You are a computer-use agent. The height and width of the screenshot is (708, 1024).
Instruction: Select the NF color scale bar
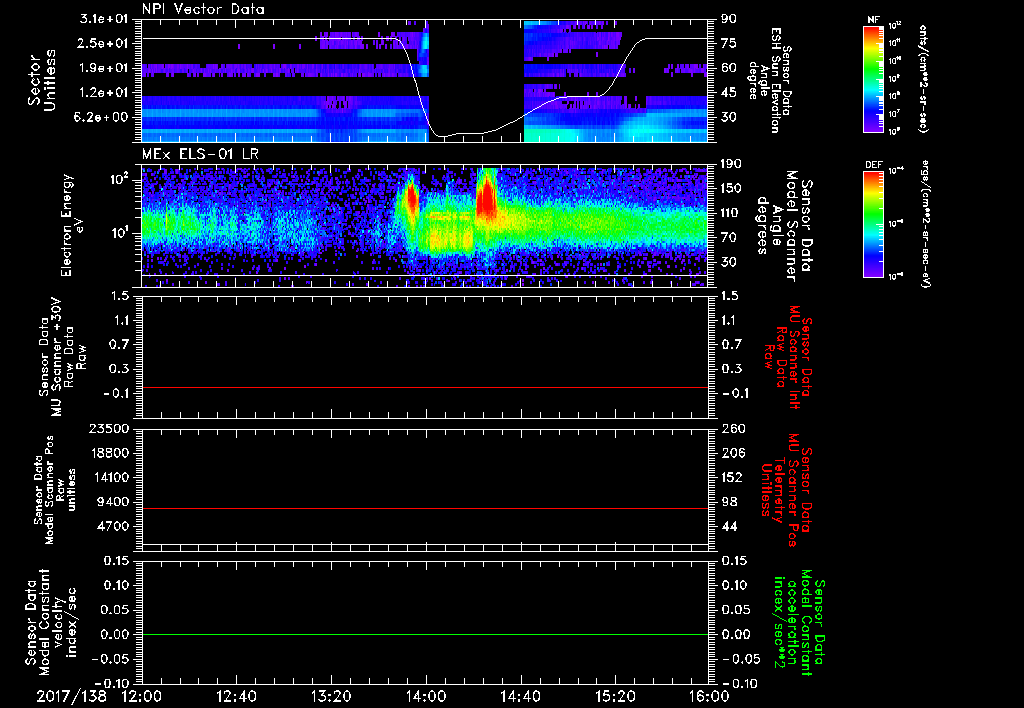(874, 78)
